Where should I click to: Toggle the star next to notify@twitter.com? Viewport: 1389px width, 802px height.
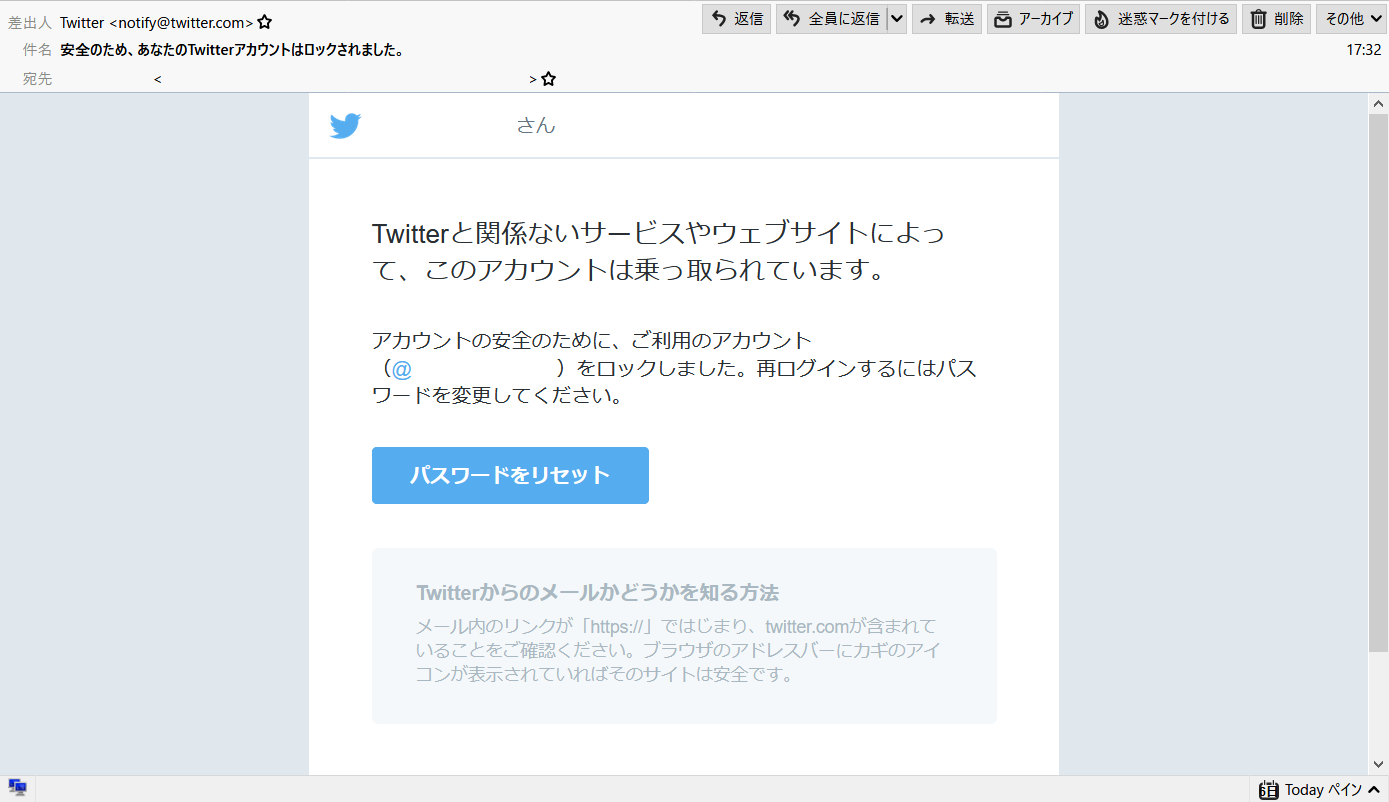tap(265, 22)
